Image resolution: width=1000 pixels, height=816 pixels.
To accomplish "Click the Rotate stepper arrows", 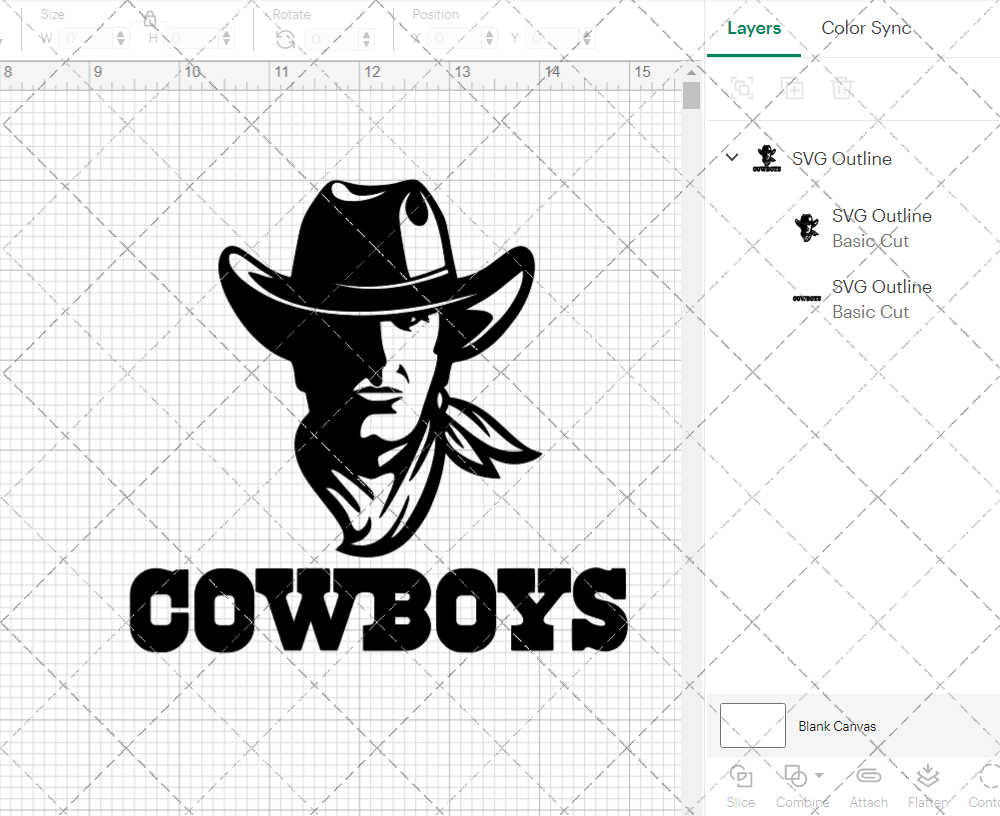I will click(367, 39).
